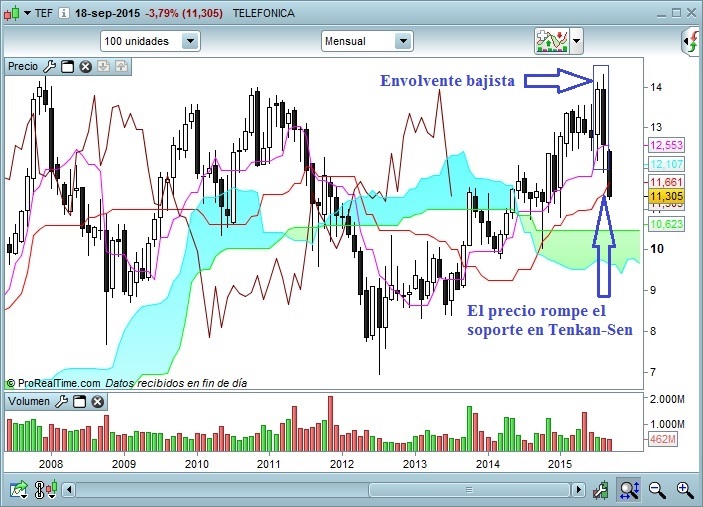Click the wrench chart settings icon in the bottom bar
The image size is (703, 507).
coord(601,490)
